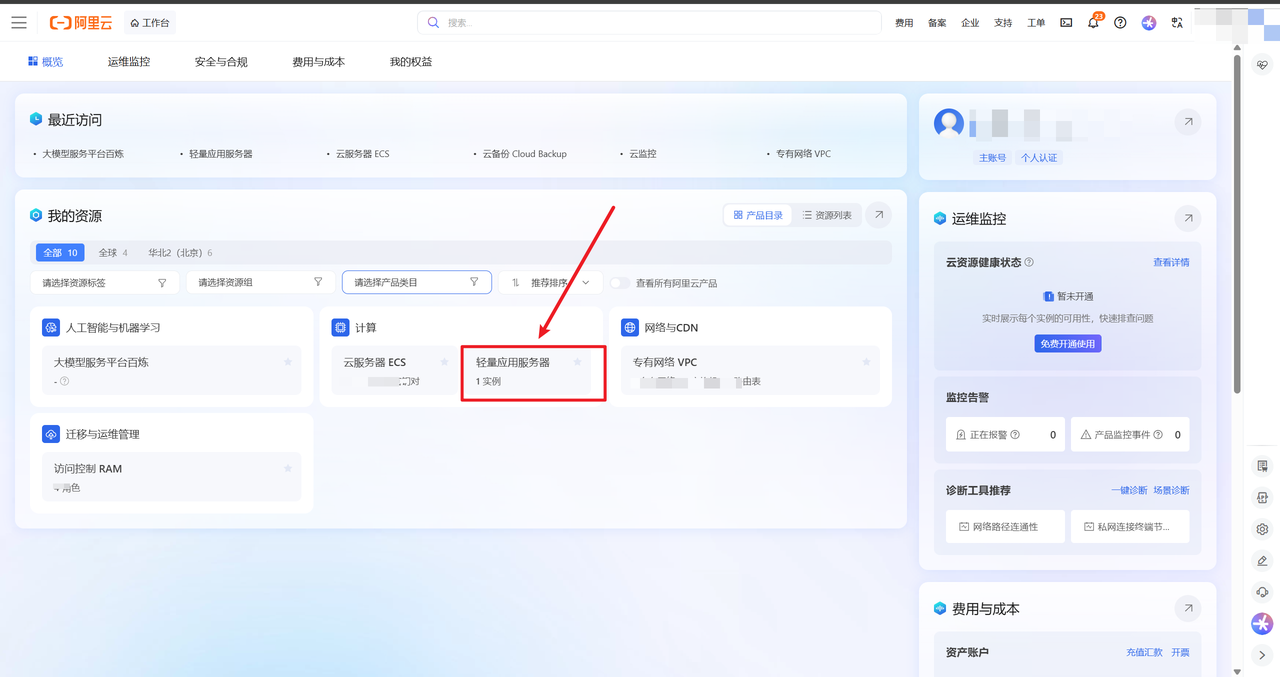Viewport: 1280px width, 677px height.
Task: Toggle 查看所有阿里云产品 switch
Action: (x=620, y=283)
